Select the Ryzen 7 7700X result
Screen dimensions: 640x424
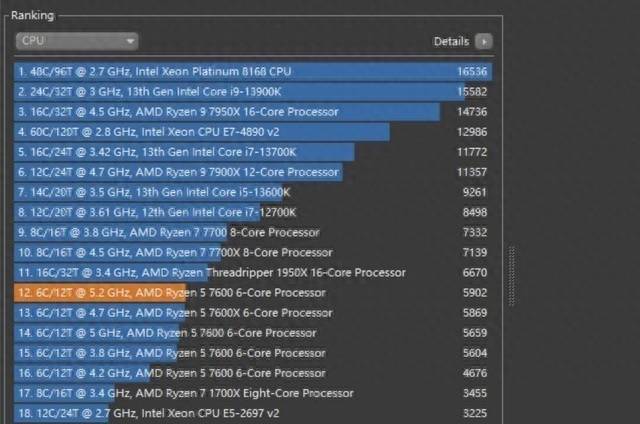point(253,252)
